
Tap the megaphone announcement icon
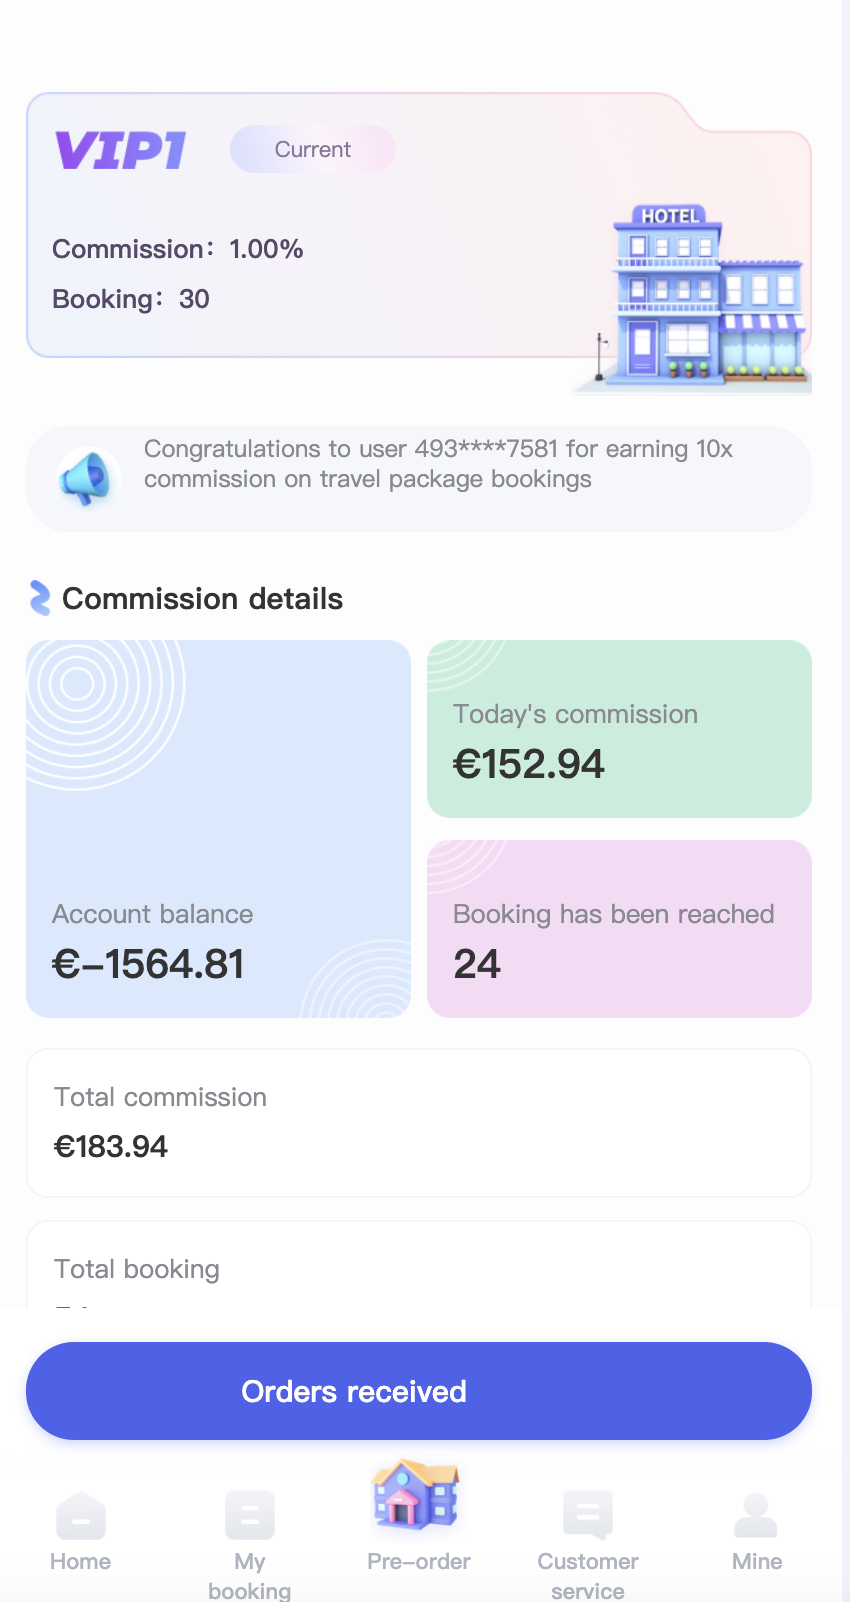coord(85,478)
